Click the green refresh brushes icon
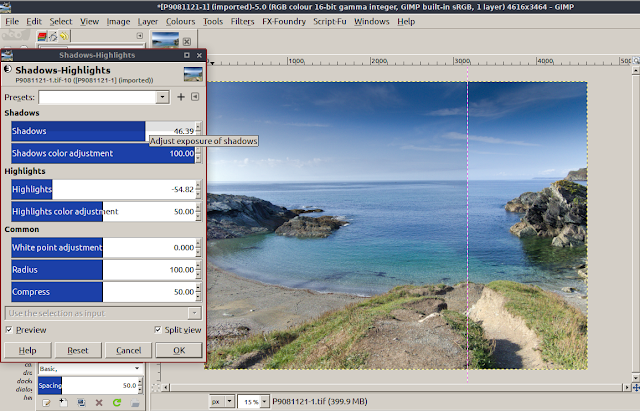640x411 pixels. [117, 403]
